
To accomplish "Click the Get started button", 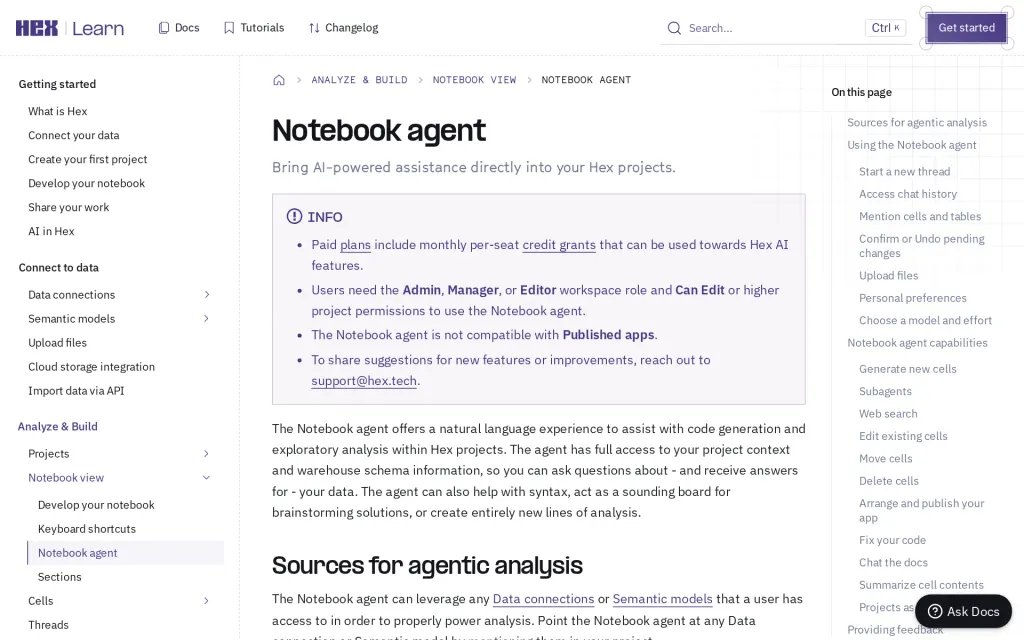I will point(967,27).
